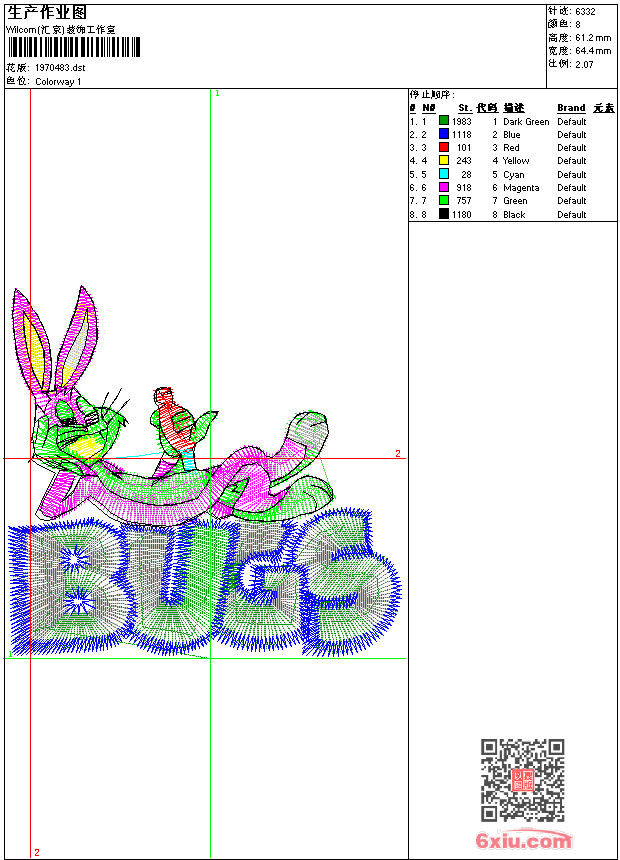Image resolution: width=620 pixels, height=860 pixels.
Task: Select the Blue color swatch in row 2
Action: (x=444, y=134)
